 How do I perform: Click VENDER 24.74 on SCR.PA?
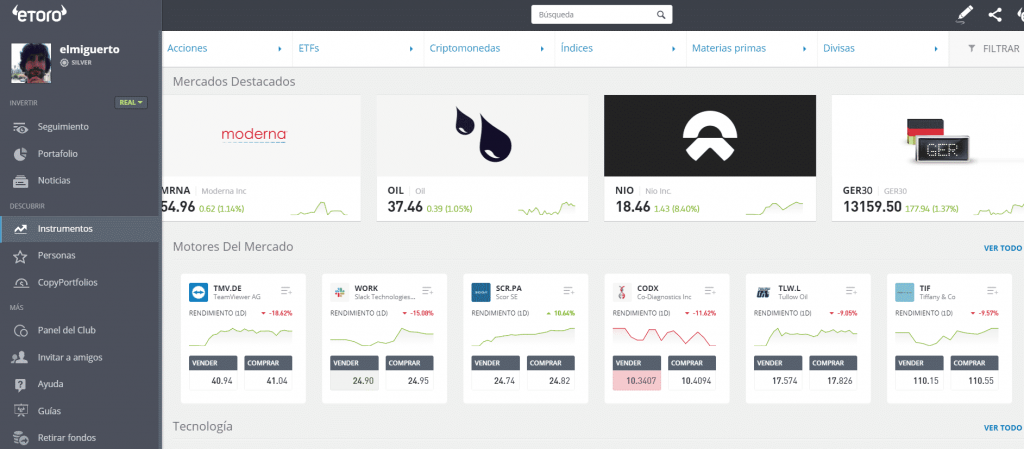[x=495, y=373]
